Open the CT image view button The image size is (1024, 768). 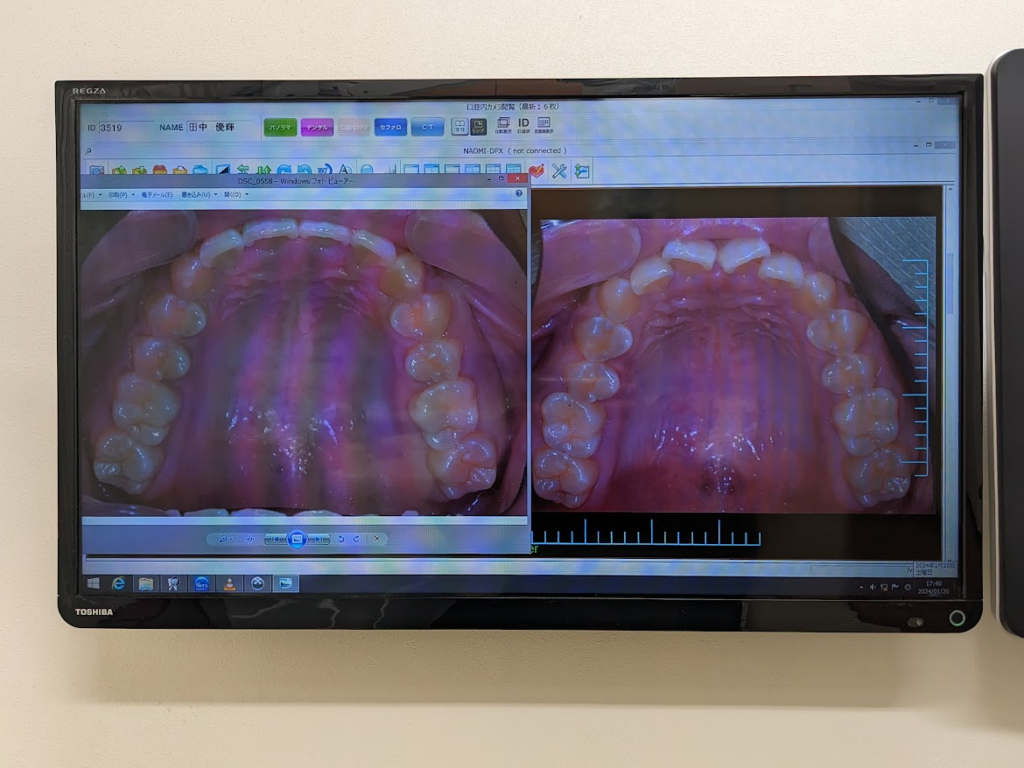click(427, 127)
